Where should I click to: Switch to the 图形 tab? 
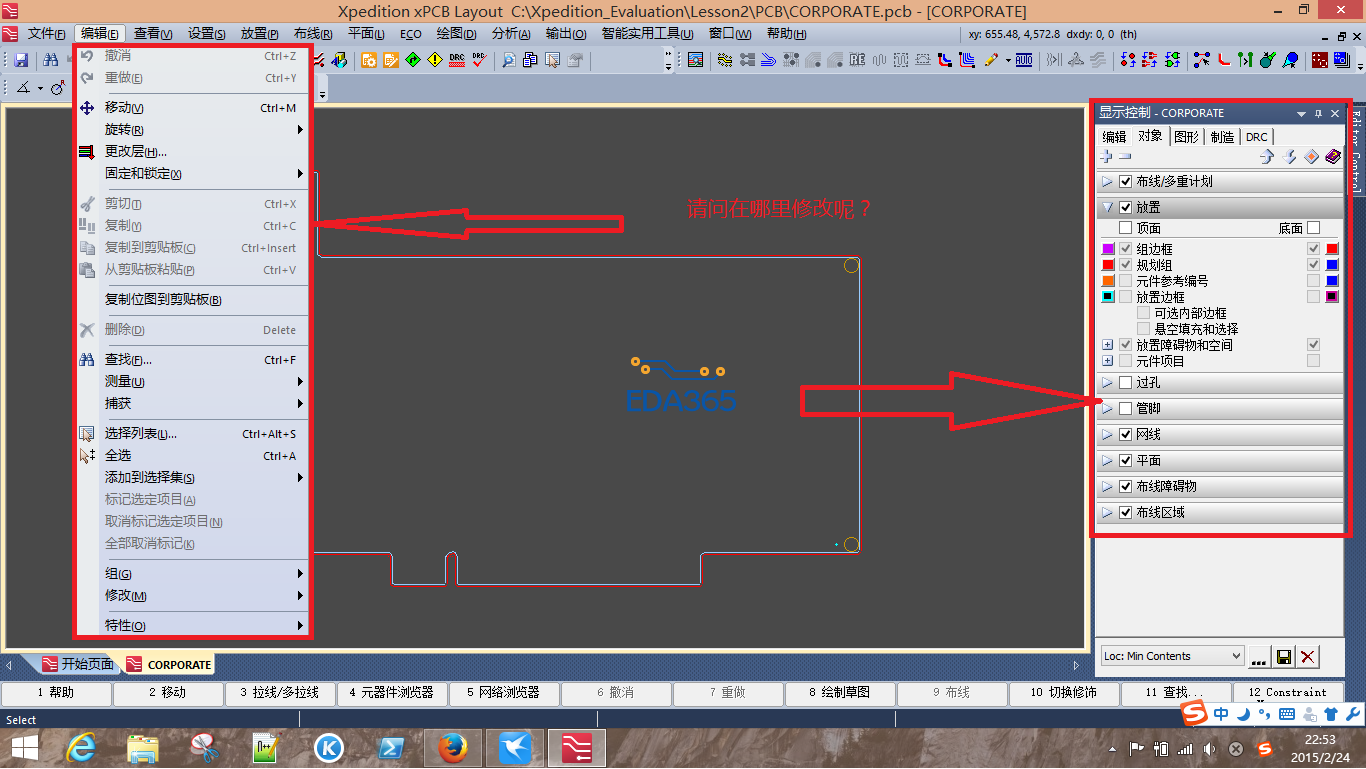(1187, 137)
